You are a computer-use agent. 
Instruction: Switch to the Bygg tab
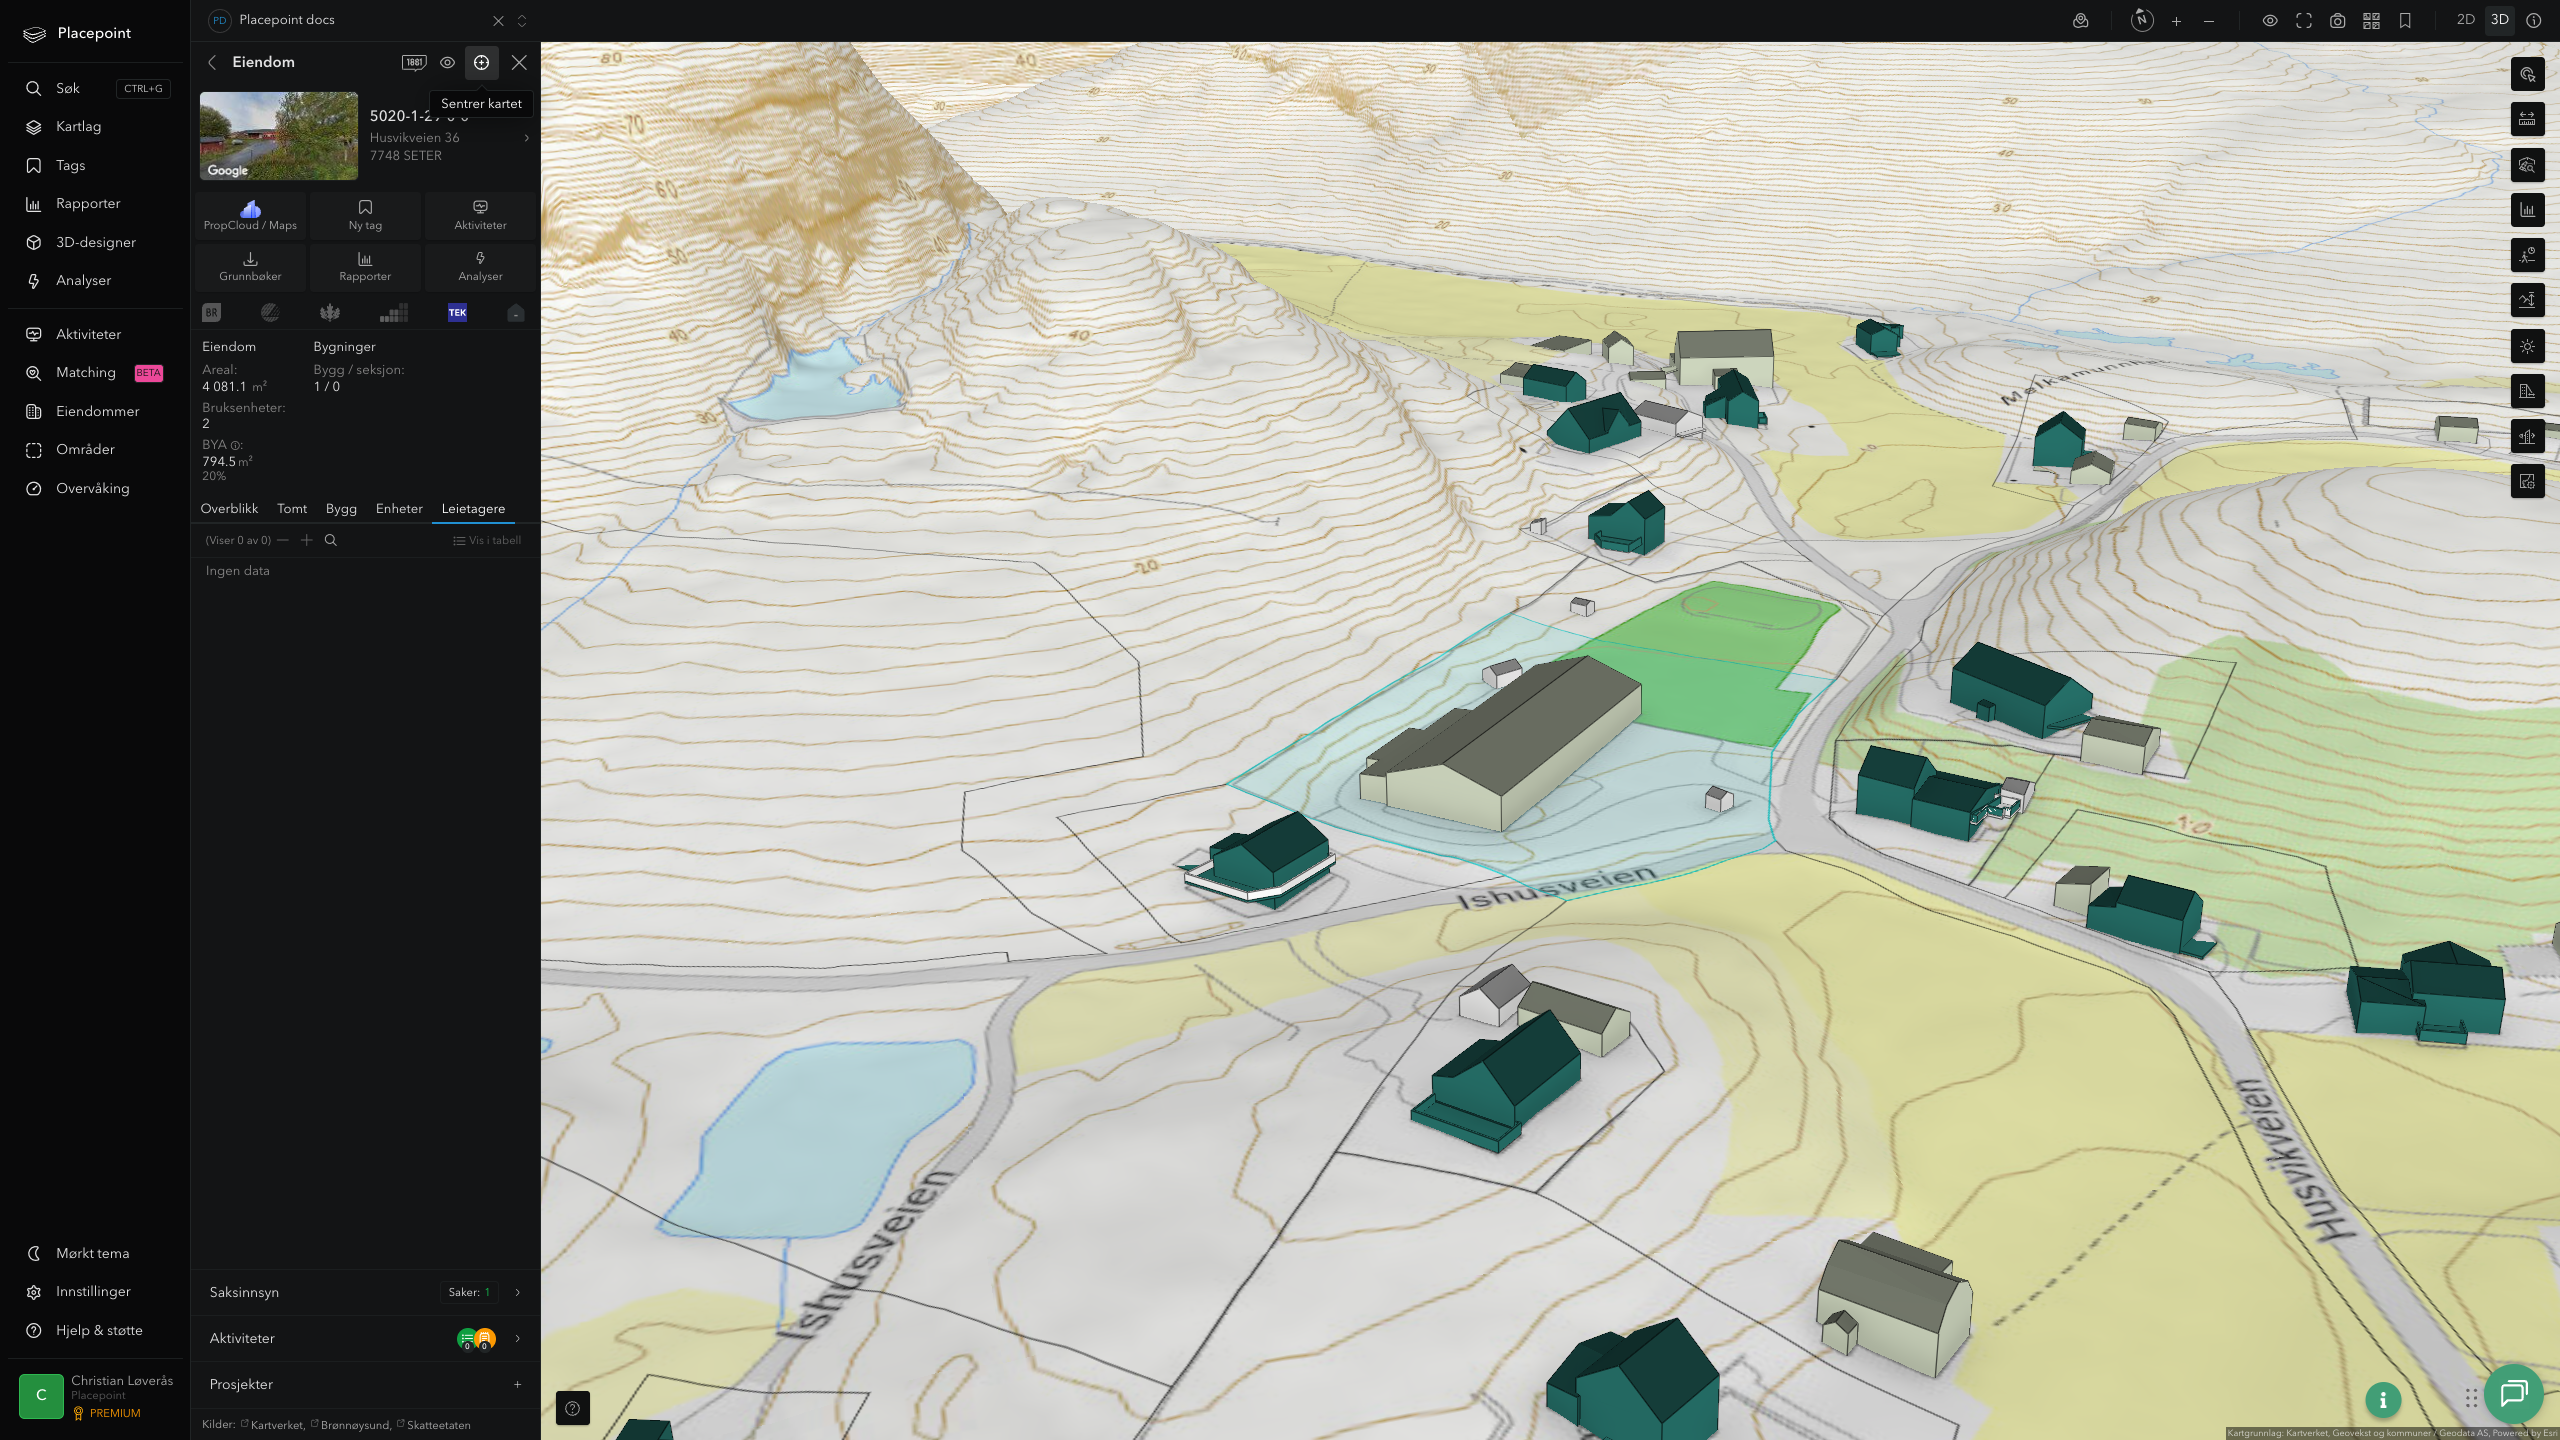coord(341,509)
